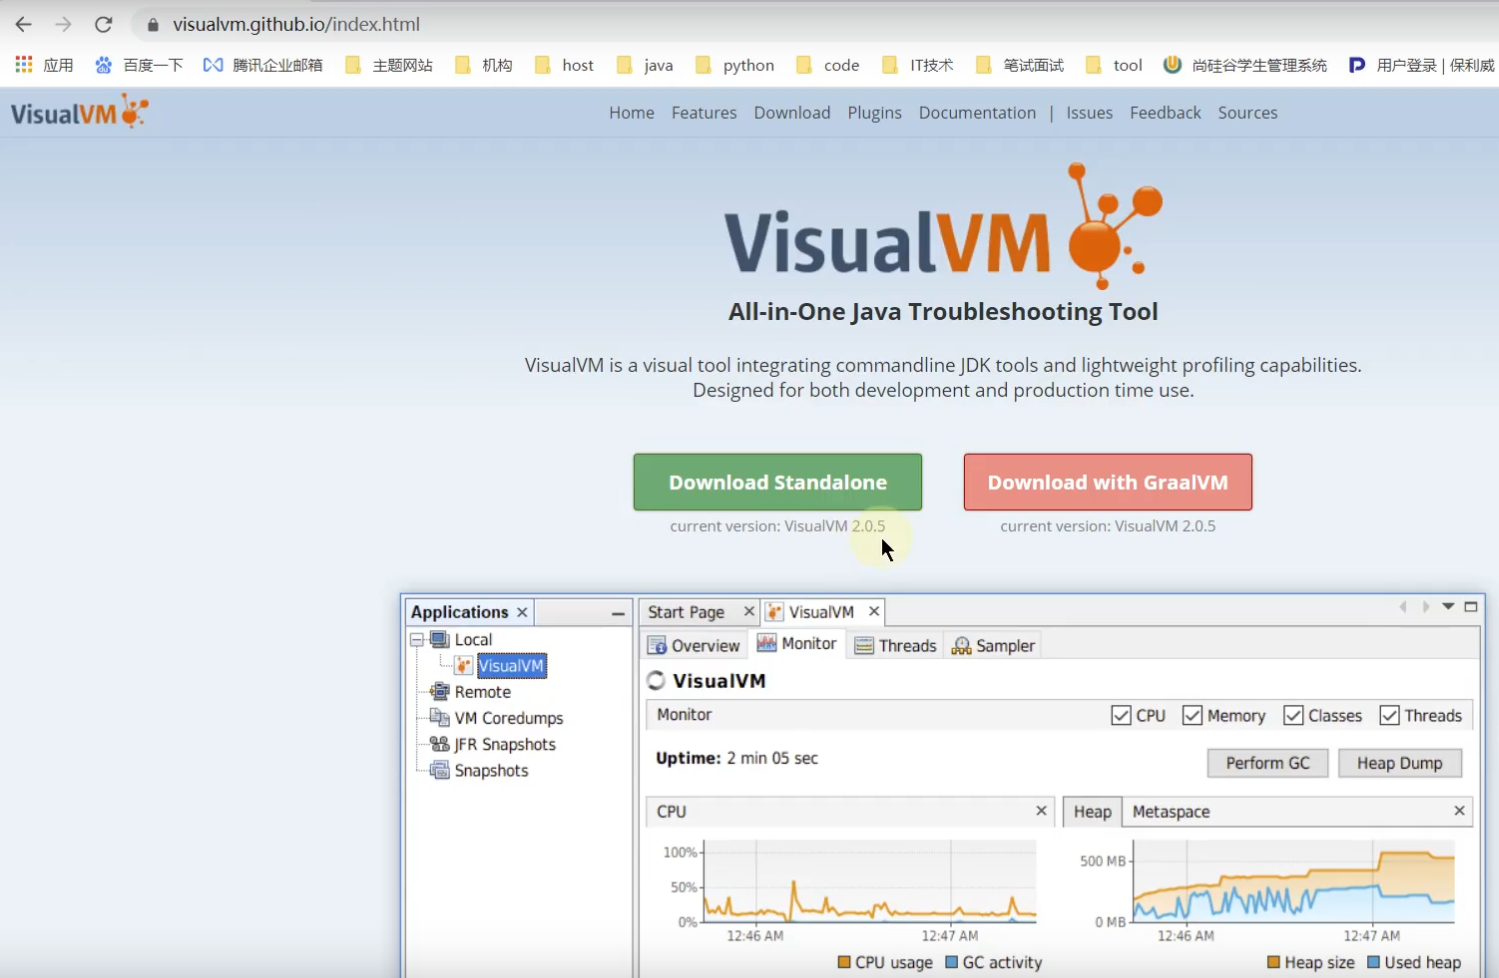Select VisualVM node under Local
This screenshot has height=978, width=1499.
[x=511, y=666]
